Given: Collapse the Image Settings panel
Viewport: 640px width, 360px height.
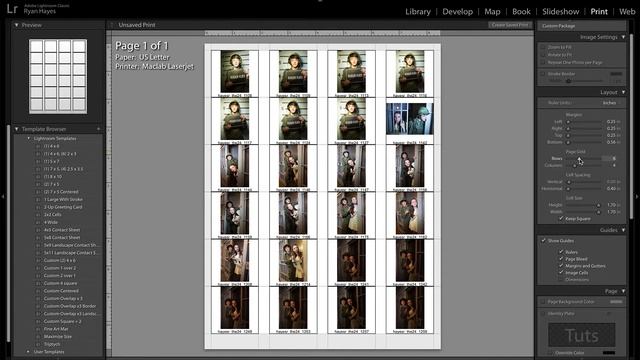Looking at the screenshot, I should tap(623, 37).
